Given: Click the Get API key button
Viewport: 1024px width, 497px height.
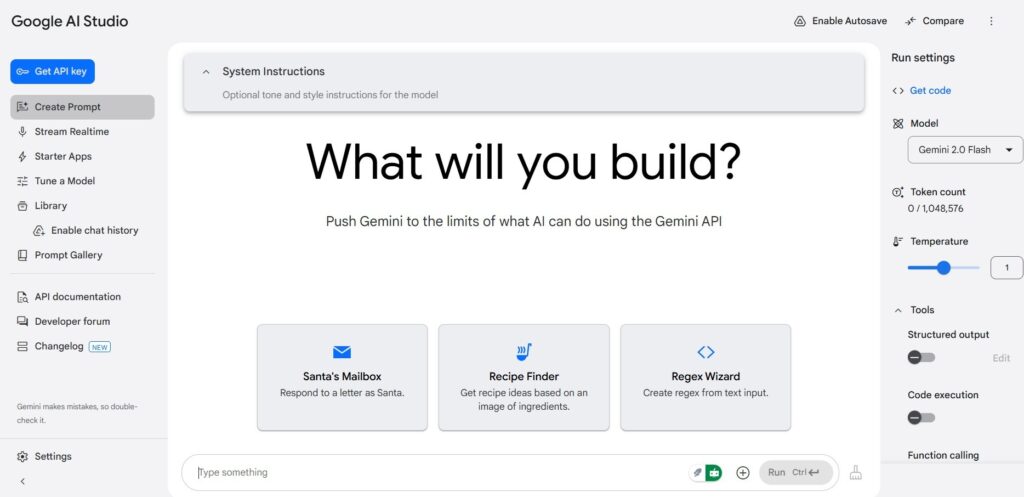Looking at the screenshot, I should [52, 72].
